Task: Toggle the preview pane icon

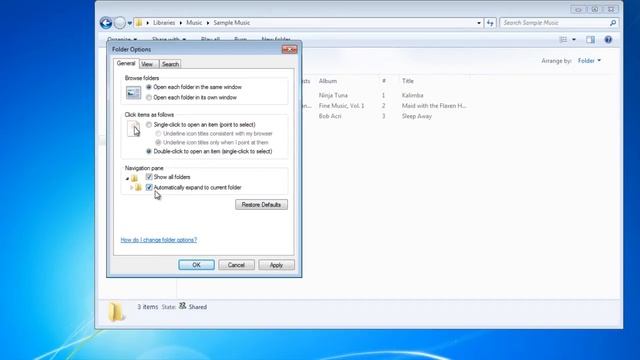Action: pos(591,40)
